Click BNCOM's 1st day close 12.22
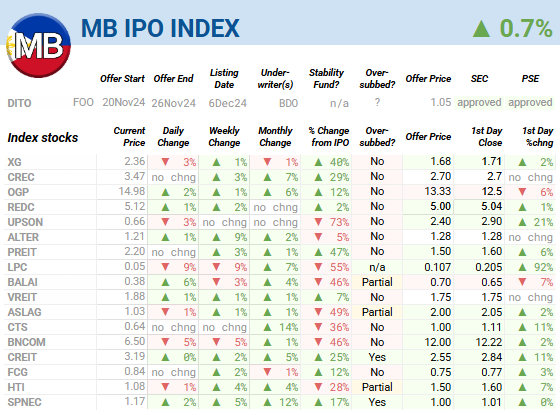 click(x=489, y=342)
